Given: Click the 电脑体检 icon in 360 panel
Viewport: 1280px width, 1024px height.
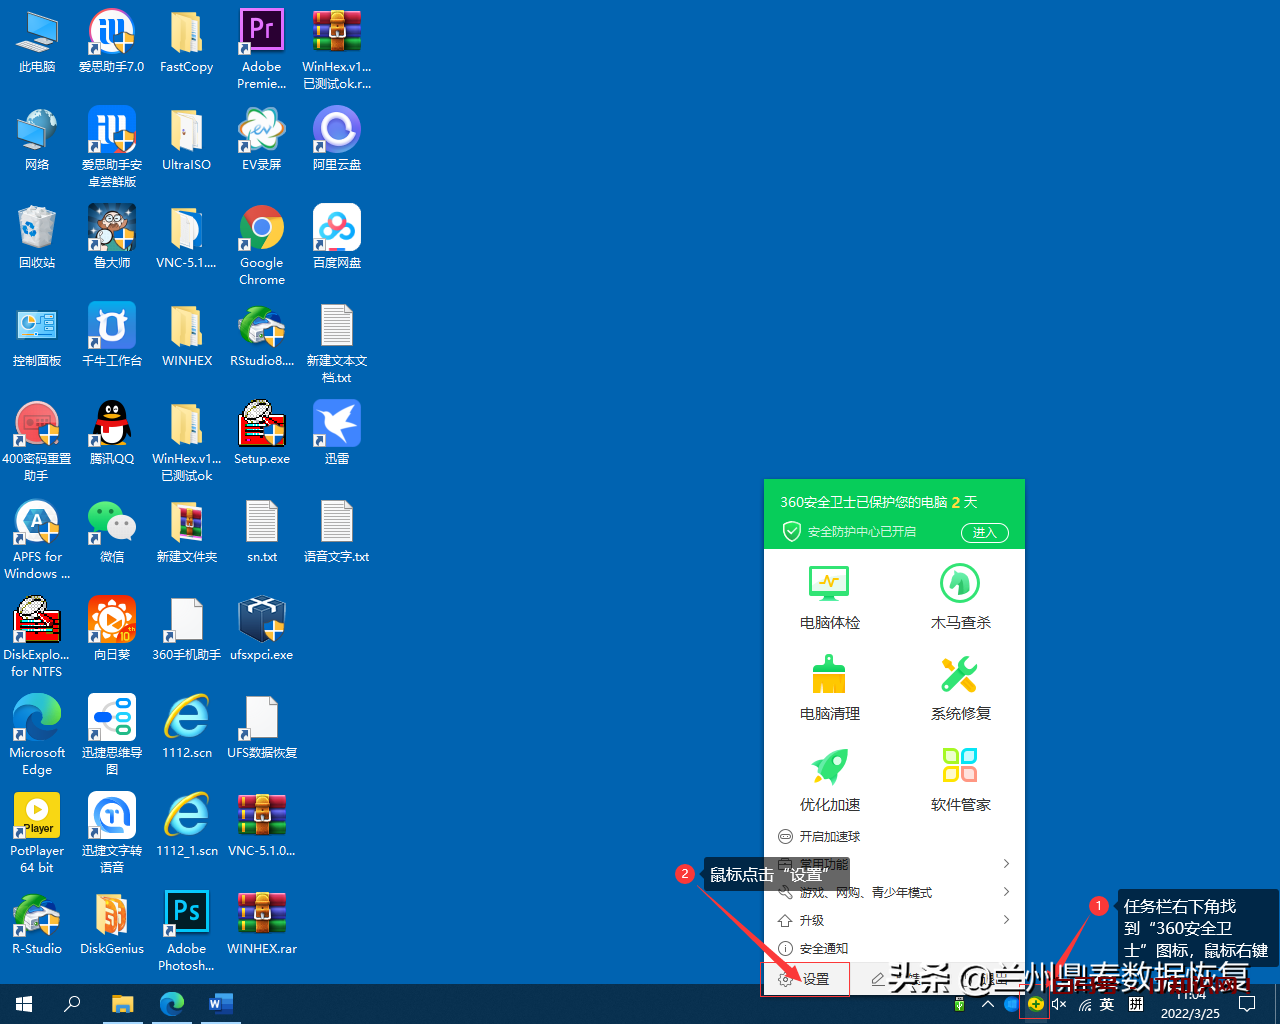Looking at the screenshot, I should tap(829, 597).
